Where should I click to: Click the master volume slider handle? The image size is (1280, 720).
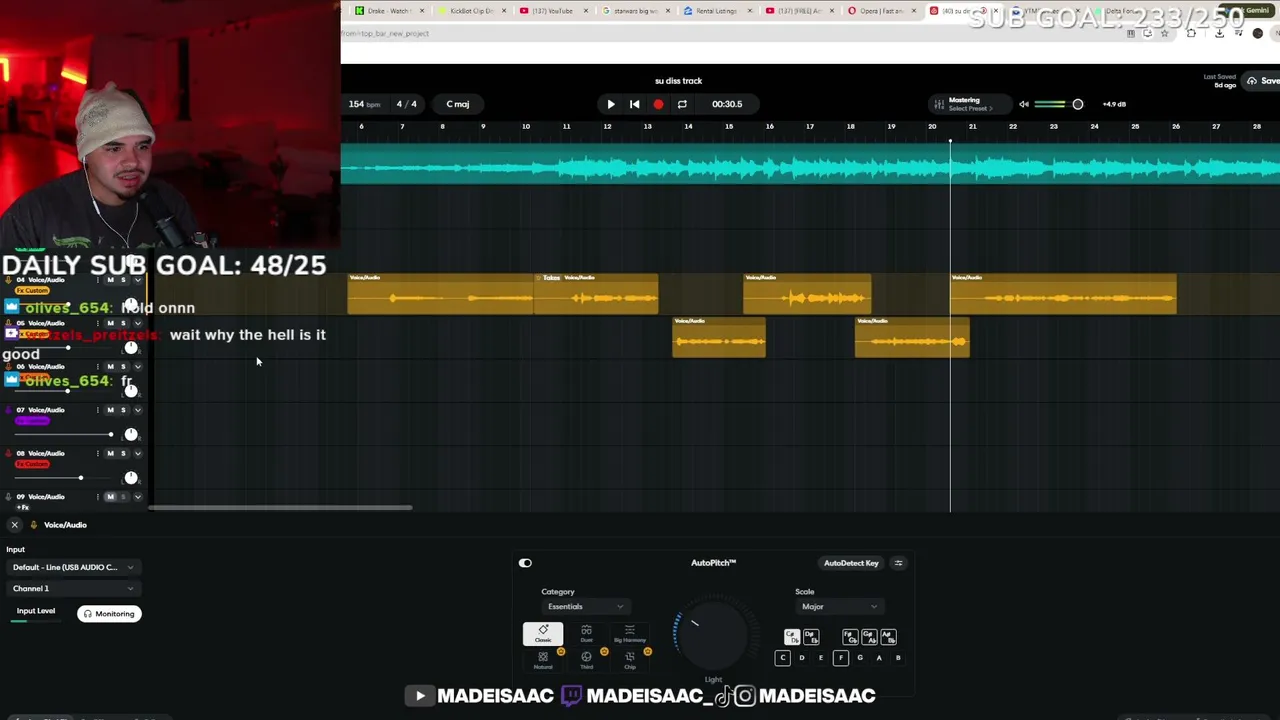[1077, 104]
